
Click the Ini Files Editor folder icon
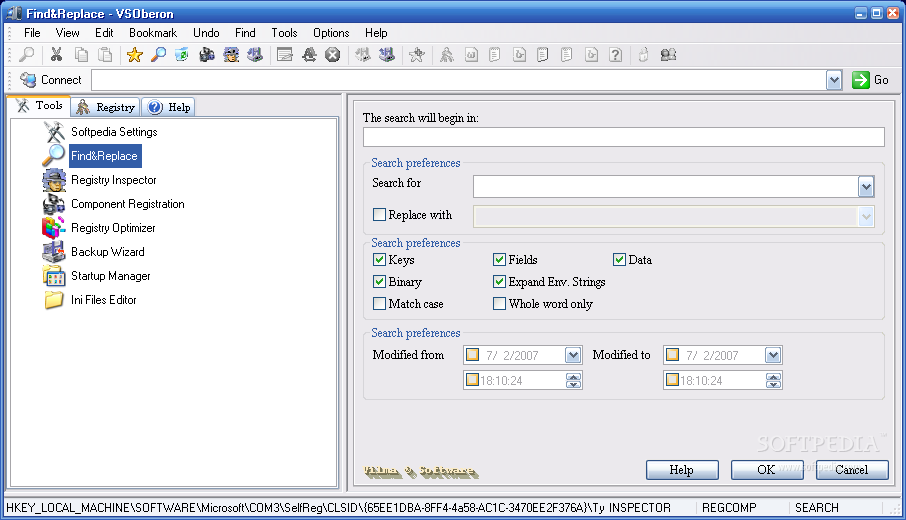pos(54,300)
